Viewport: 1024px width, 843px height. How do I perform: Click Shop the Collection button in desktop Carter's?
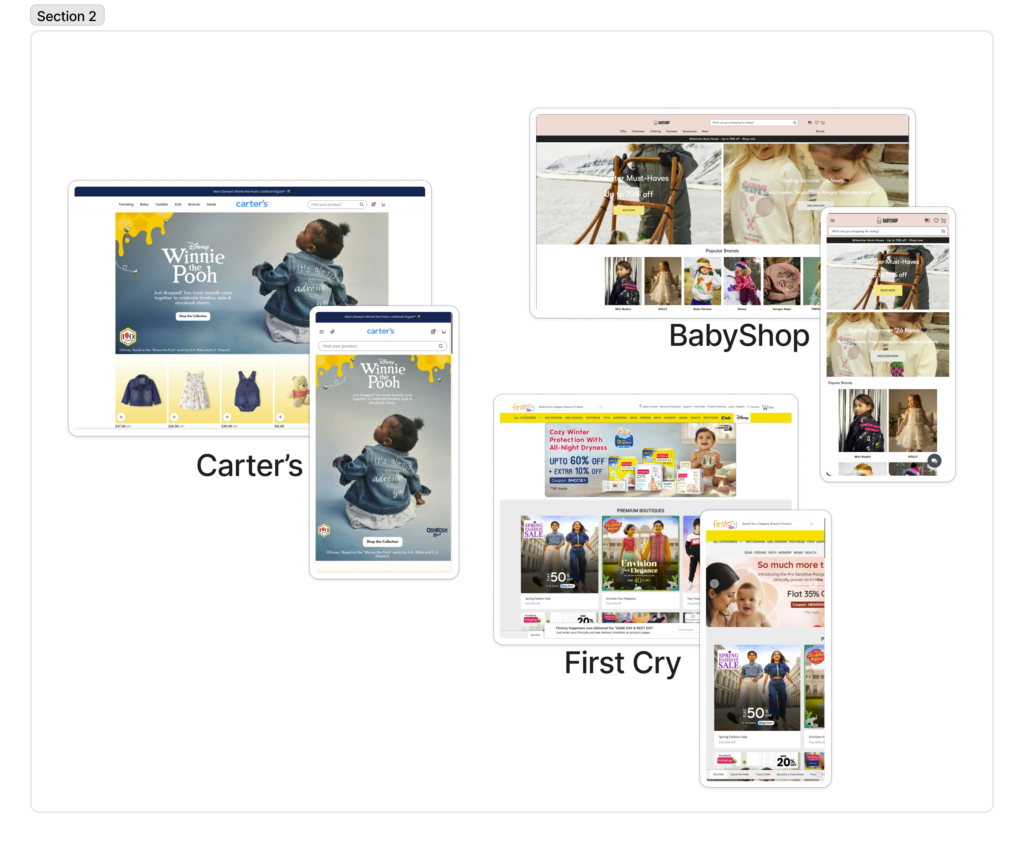(193, 316)
